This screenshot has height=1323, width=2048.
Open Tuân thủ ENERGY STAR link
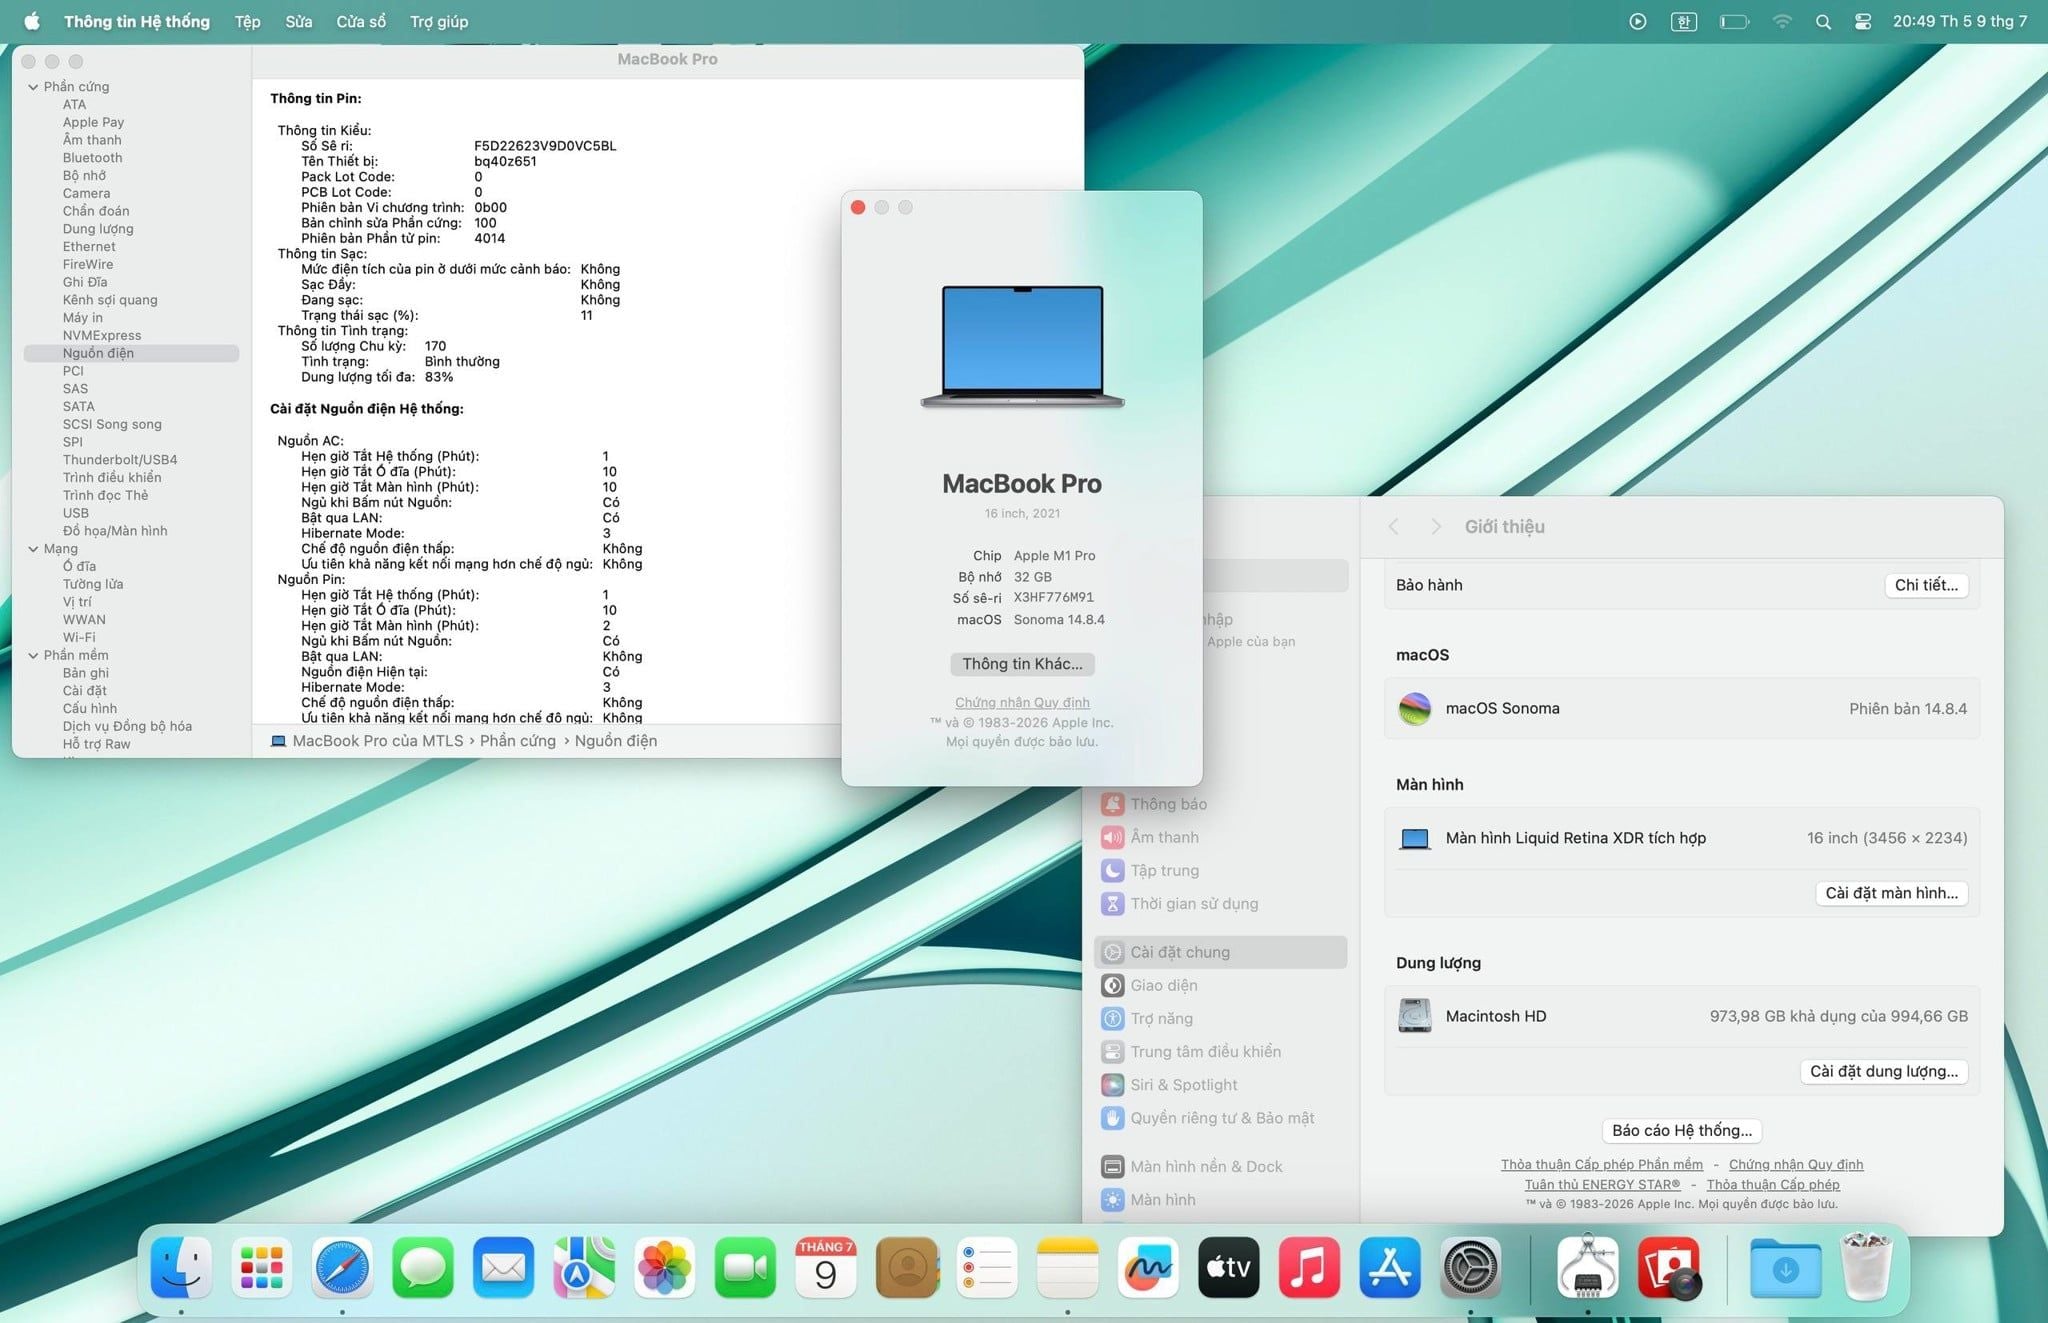tap(1602, 1184)
